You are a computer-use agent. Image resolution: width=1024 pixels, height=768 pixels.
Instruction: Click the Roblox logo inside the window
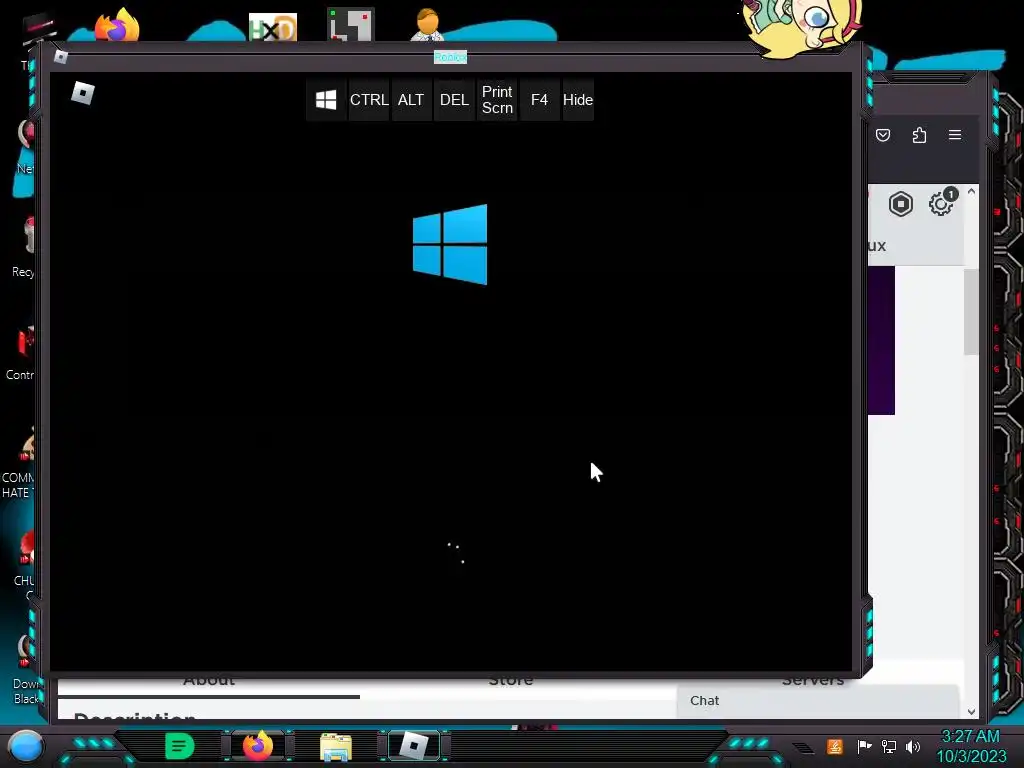pos(83,93)
